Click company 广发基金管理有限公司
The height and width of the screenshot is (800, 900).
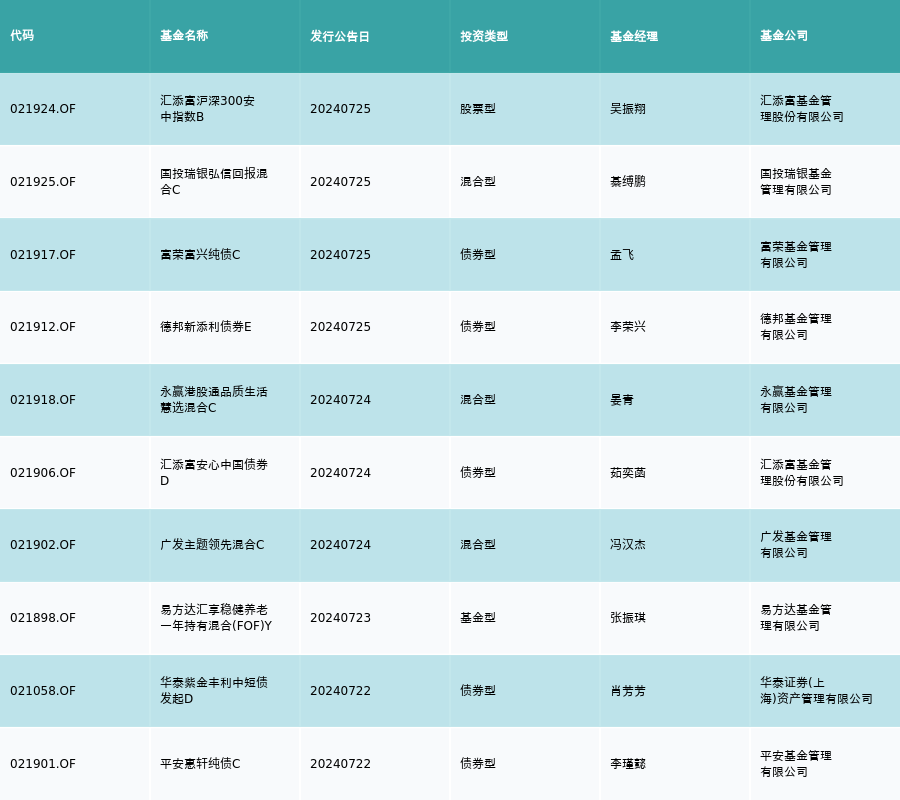pos(796,545)
